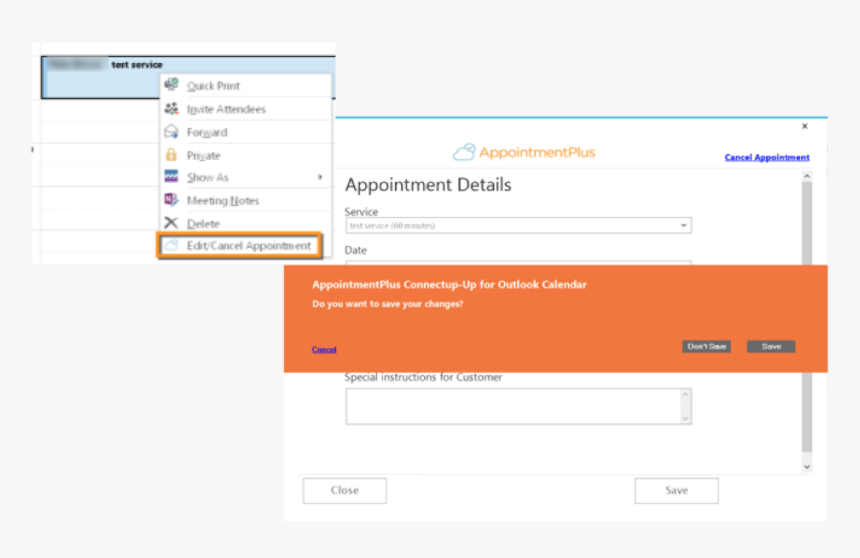Viewport: 860px width, 558px height.
Task: Click Cancel link in orange dialog
Action: pos(324,350)
